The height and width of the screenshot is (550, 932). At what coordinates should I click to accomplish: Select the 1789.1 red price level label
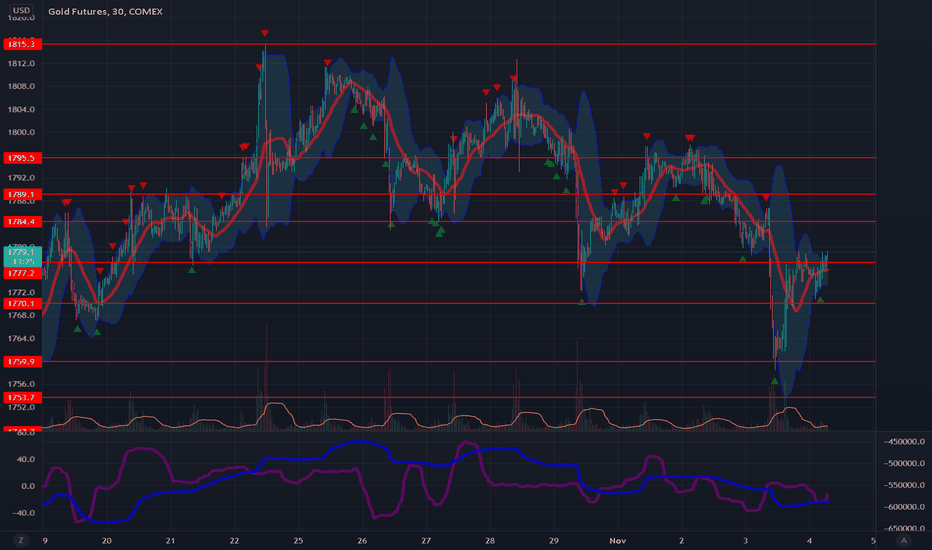[x=22, y=194]
